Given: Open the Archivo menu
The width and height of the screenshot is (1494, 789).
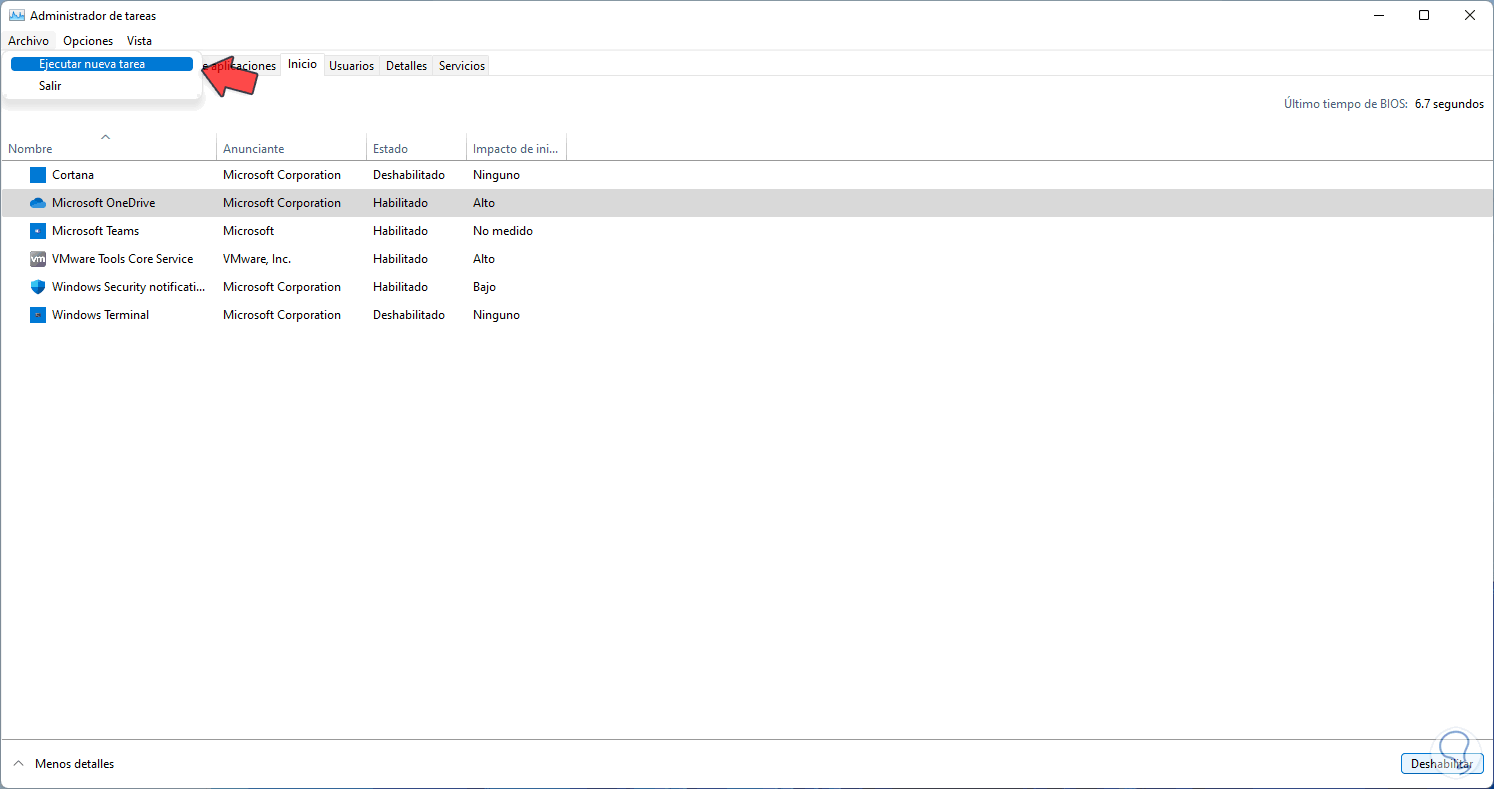Looking at the screenshot, I should coord(28,41).
